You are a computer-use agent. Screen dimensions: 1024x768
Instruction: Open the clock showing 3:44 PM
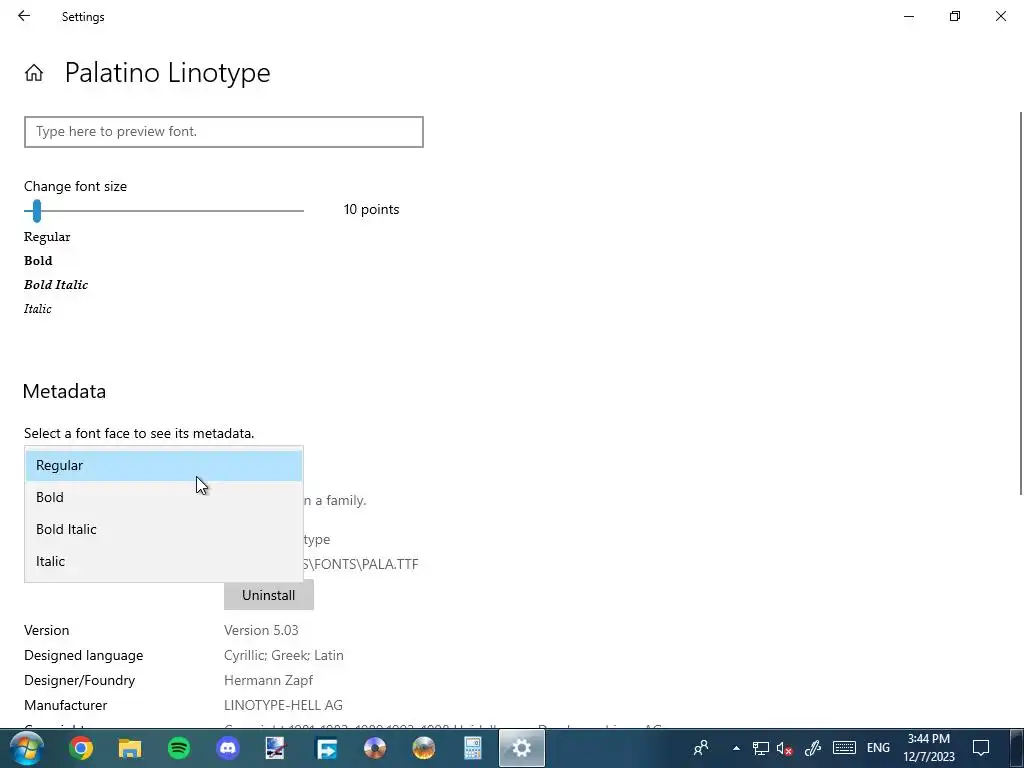click(x=929, y=748)
